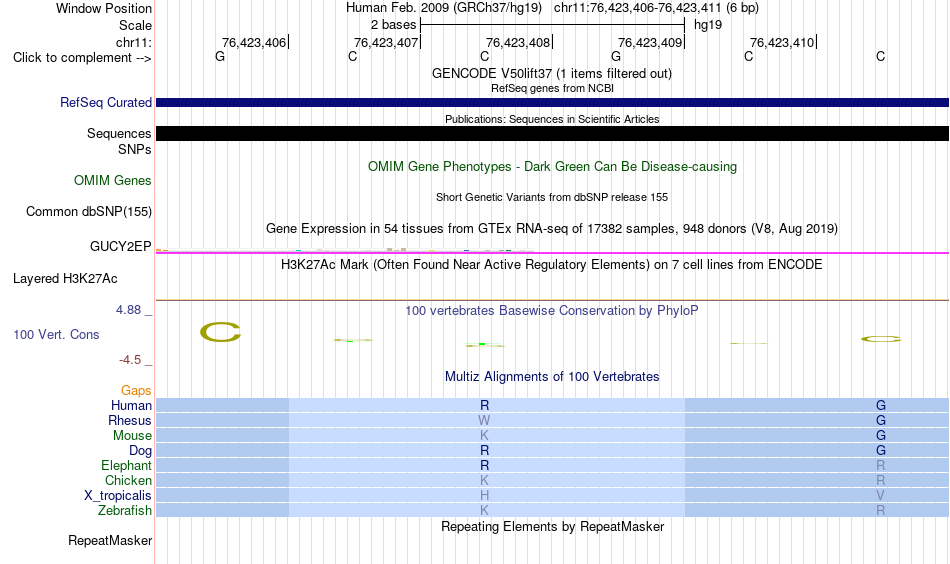
Task: Click the RepeatMasker track label
Action: tap(110, 540)
